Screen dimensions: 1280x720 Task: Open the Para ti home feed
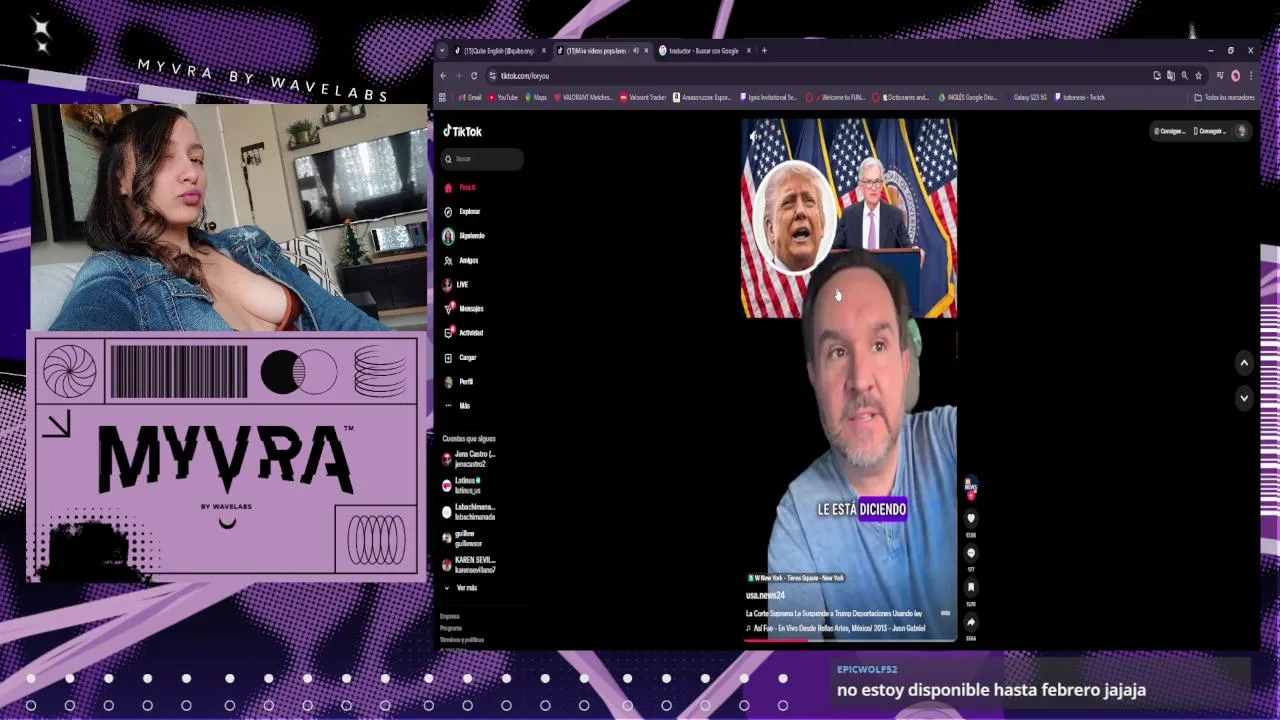click(x=461, y=187)
